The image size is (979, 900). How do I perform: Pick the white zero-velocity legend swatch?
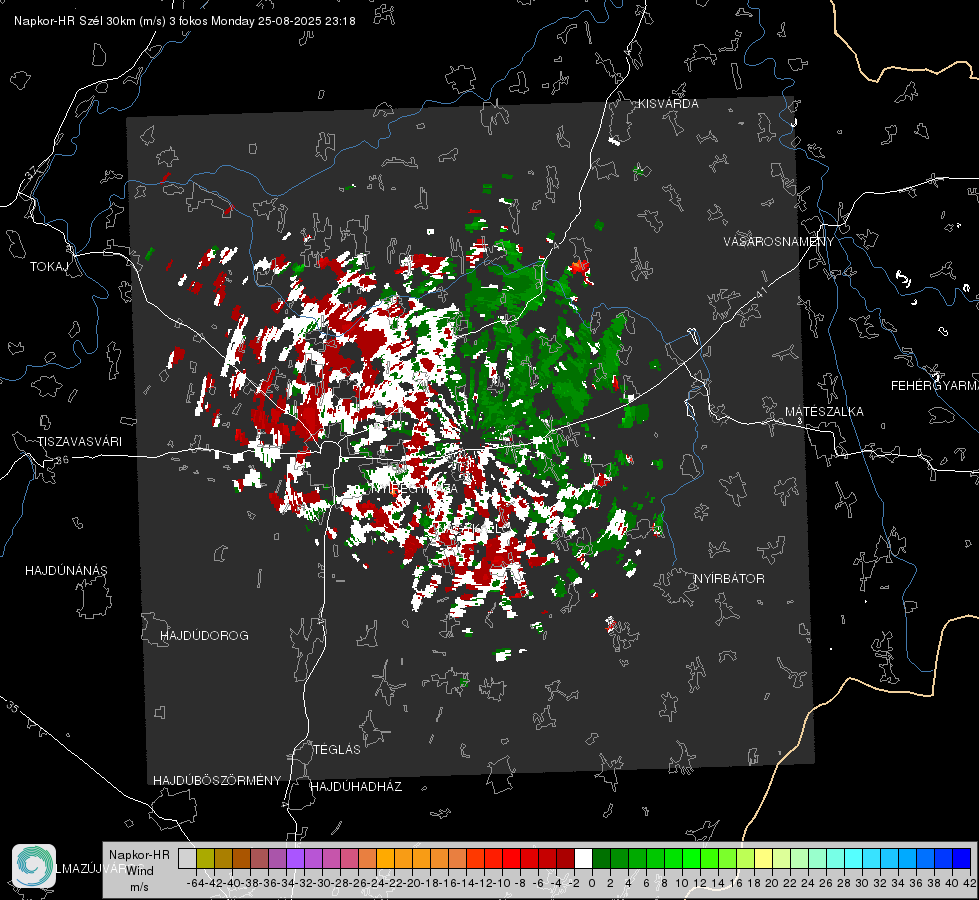click(583, 858)
